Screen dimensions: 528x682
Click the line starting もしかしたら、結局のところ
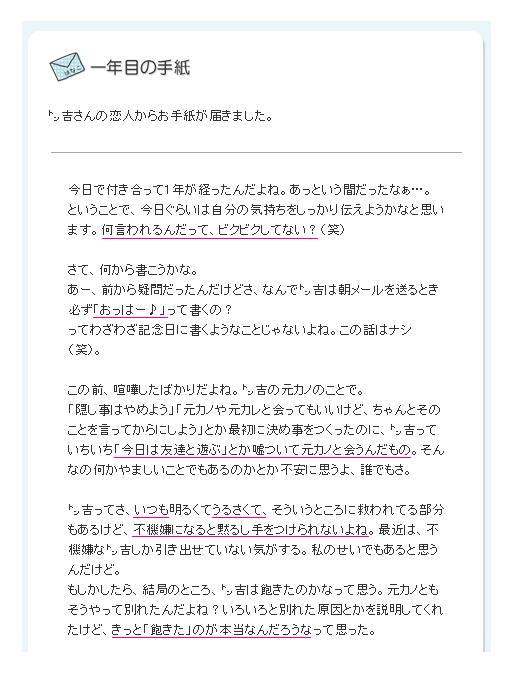pyautogui.click(x=253, y=590)
